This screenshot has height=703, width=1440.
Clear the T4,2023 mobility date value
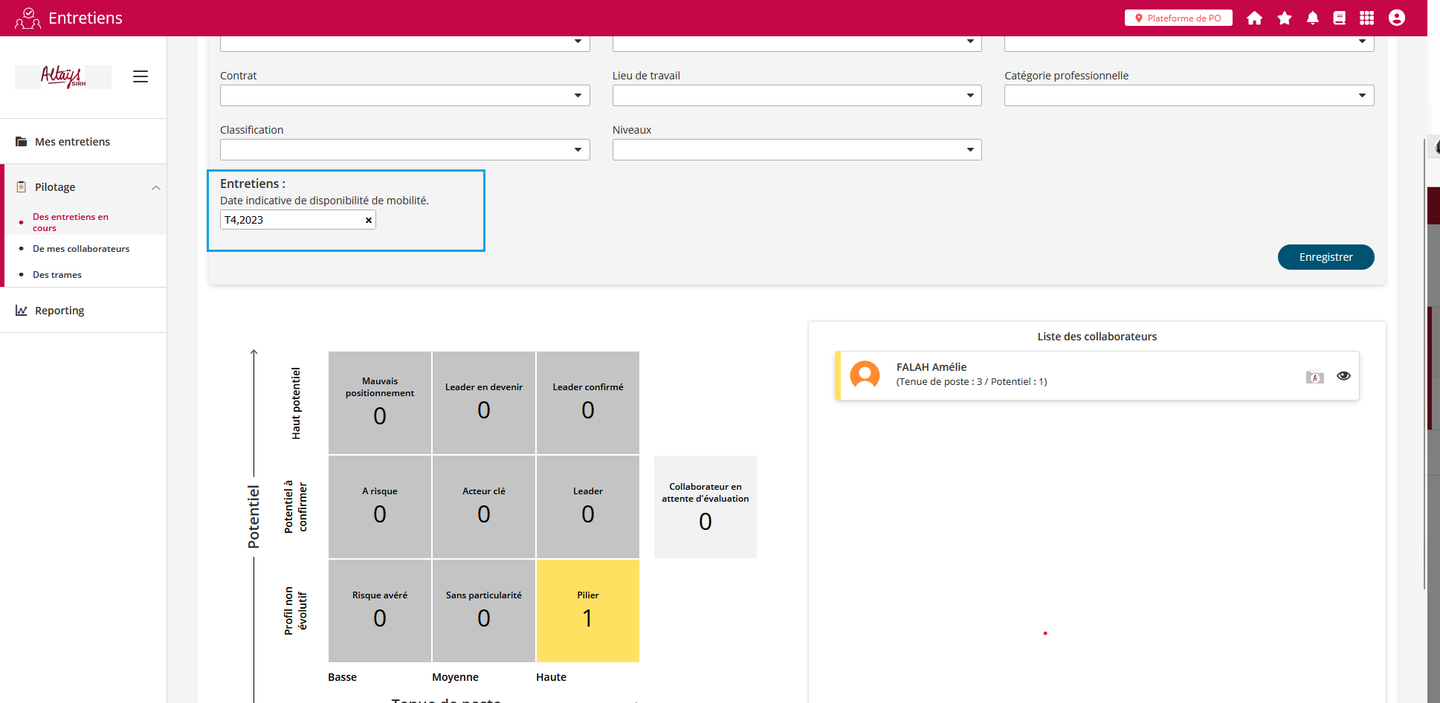click(368, 220)
